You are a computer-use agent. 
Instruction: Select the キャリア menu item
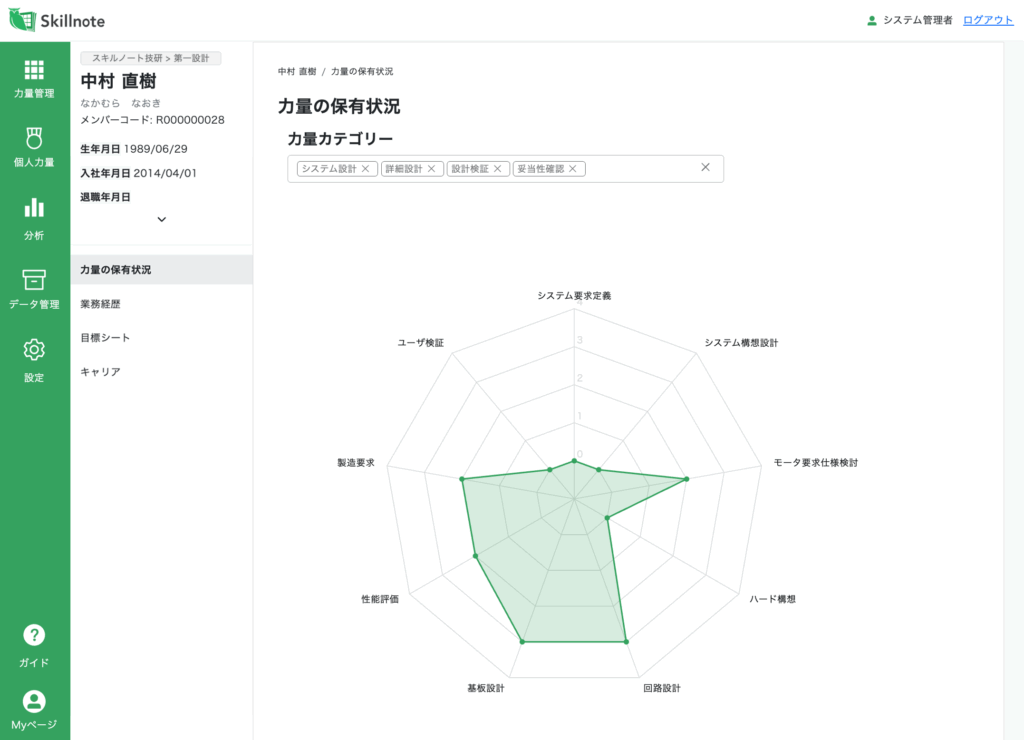click(100, 372)
